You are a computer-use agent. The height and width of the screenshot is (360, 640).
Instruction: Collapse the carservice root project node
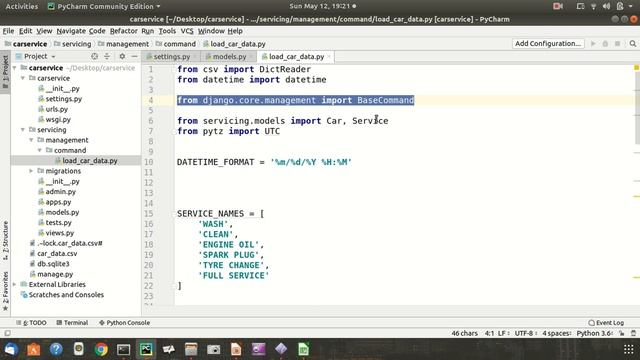point(15,68)
